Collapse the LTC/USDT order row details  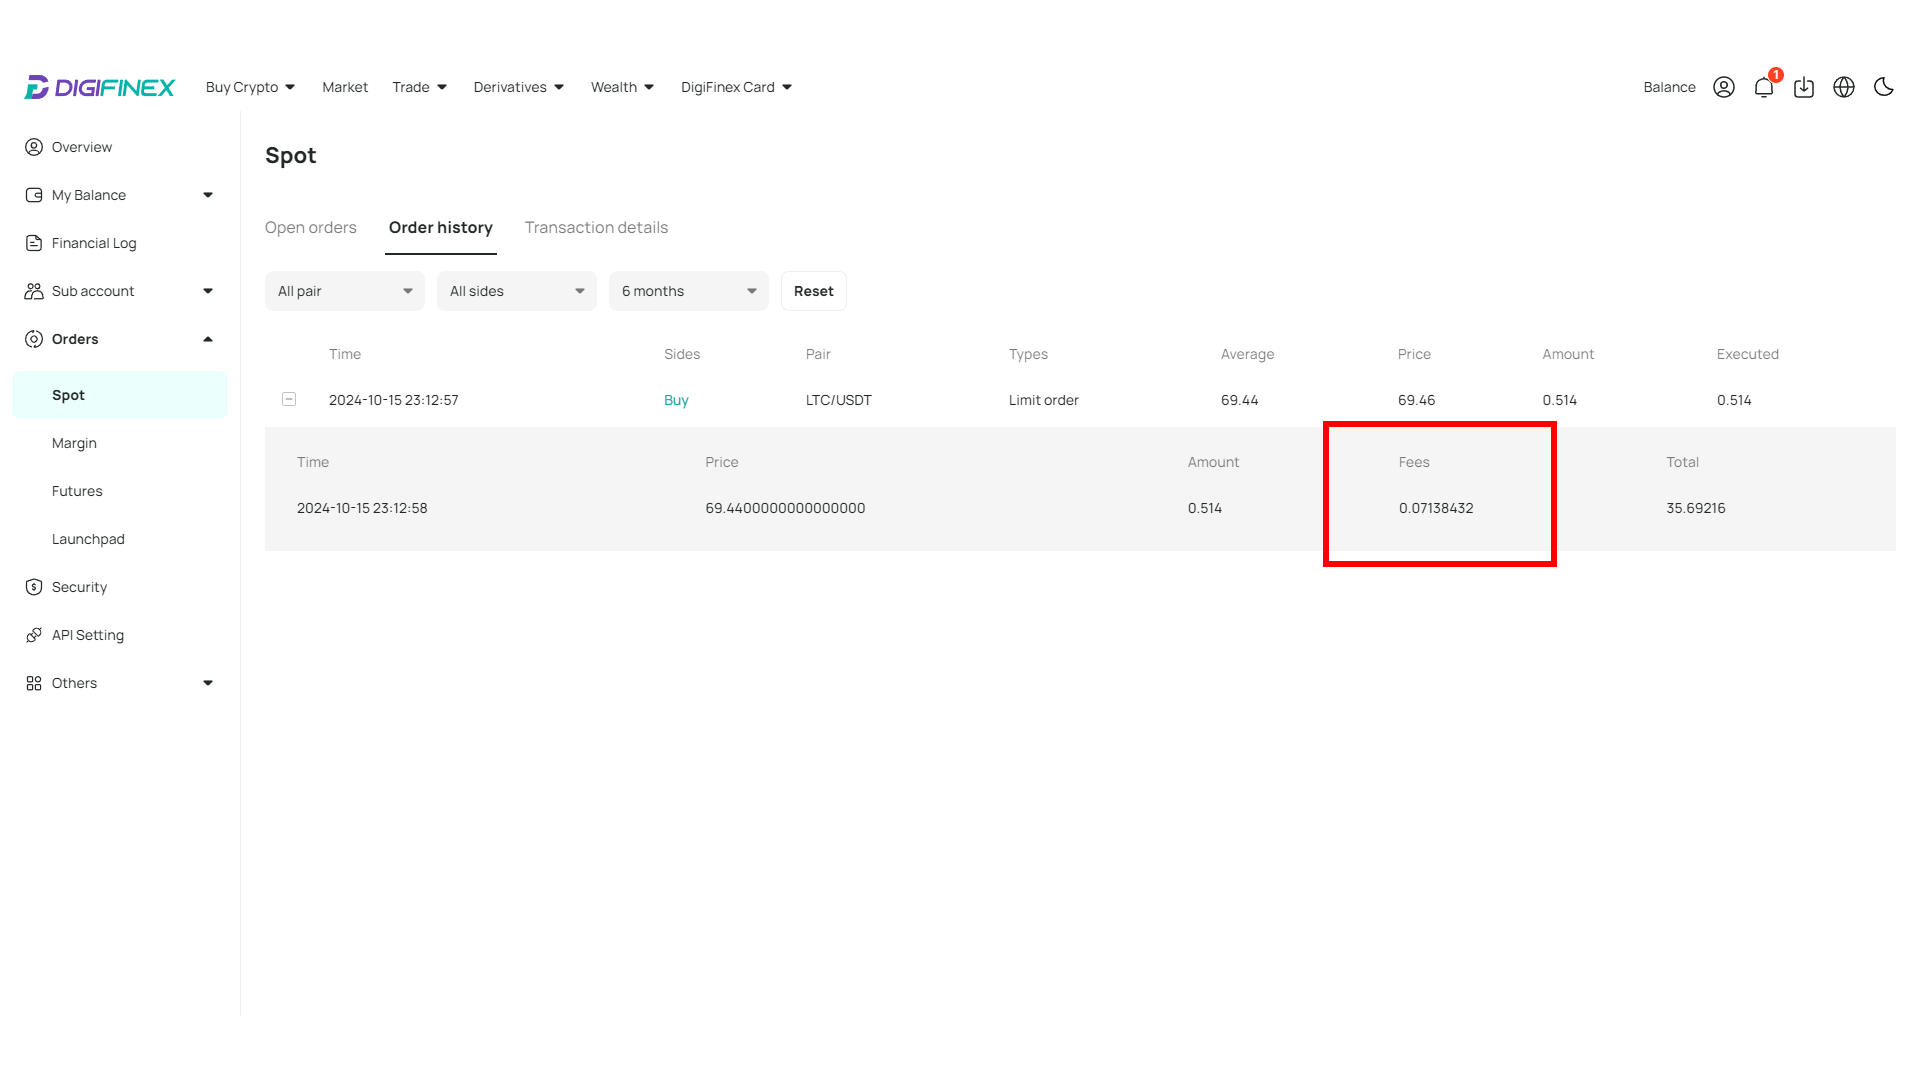[x=289, y=399]
